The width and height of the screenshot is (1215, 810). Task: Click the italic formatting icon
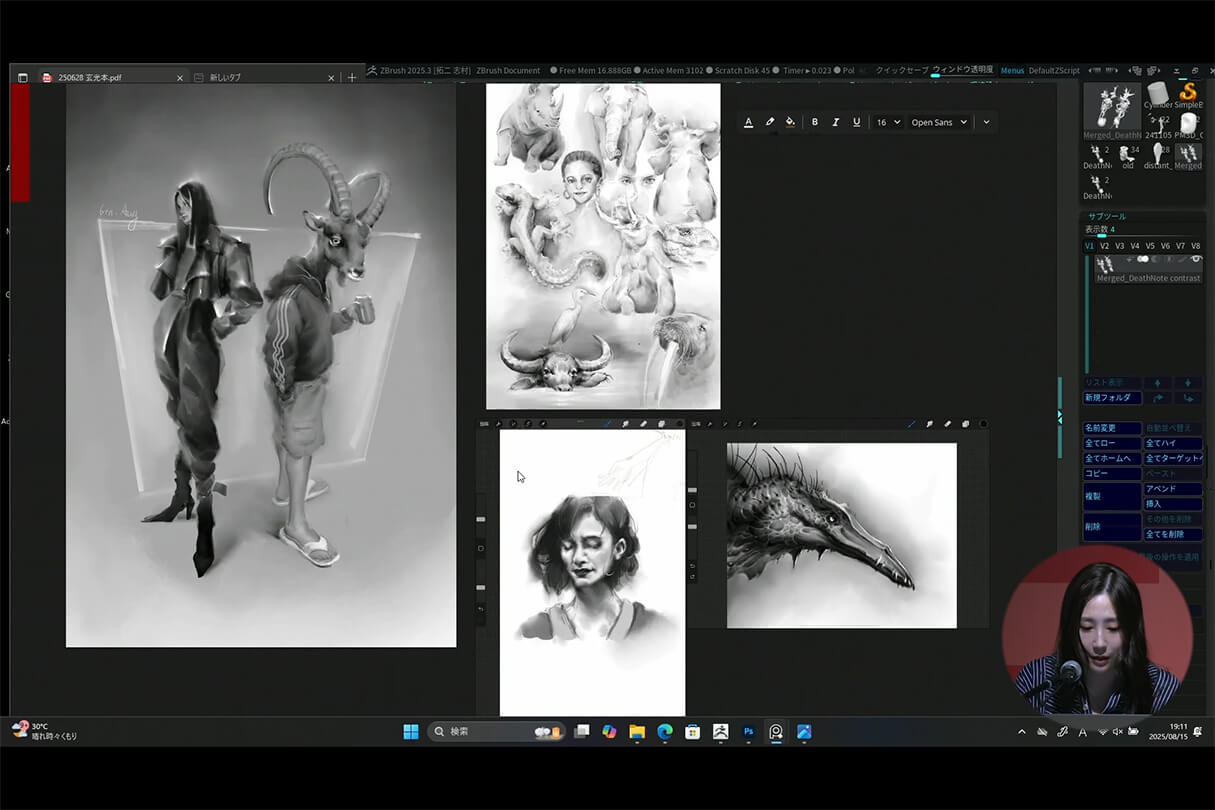click(x=835, y=122)
